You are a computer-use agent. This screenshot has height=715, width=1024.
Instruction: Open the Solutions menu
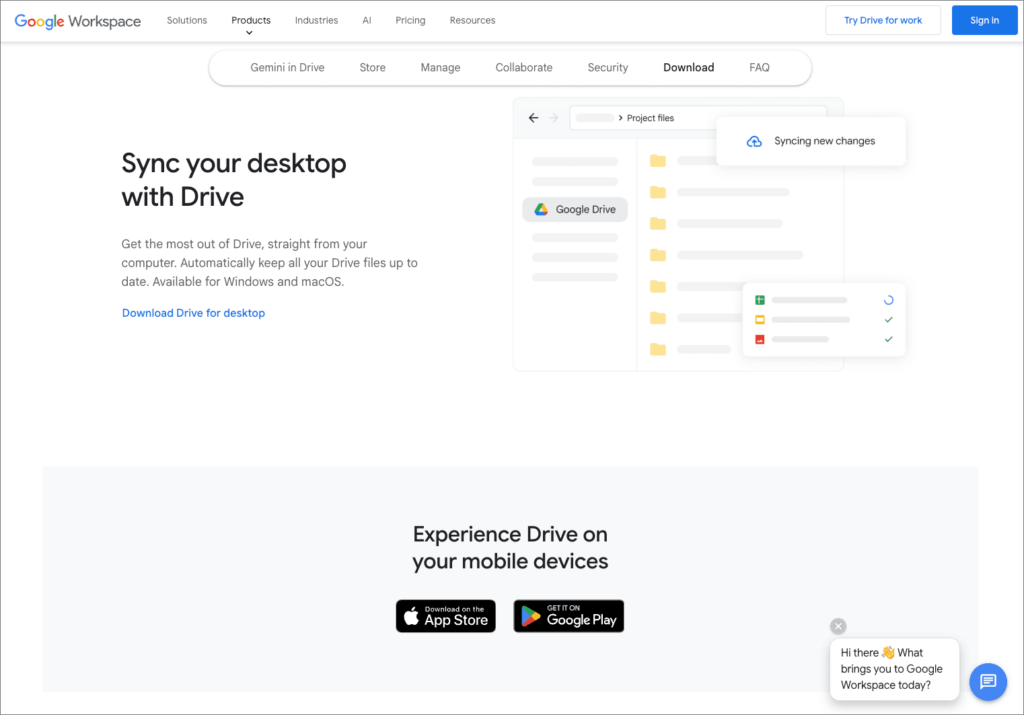point(187,20)
